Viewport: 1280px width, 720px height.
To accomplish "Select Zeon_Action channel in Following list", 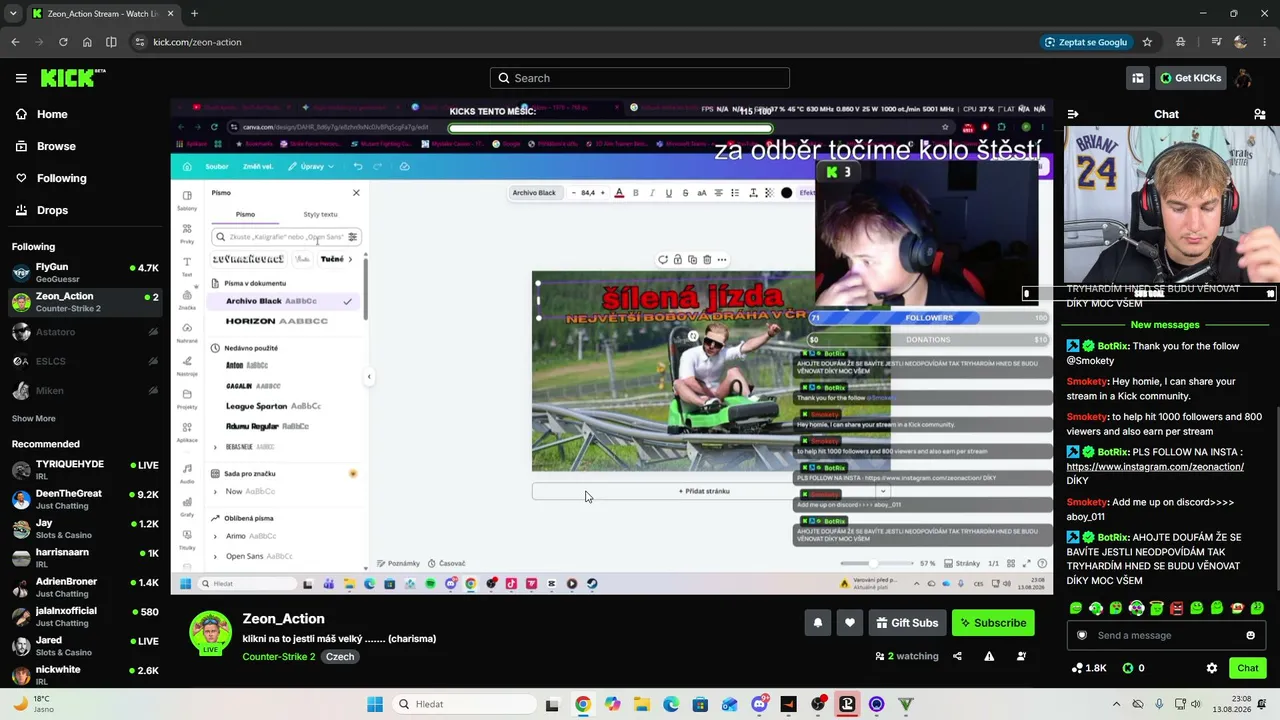I will coord(85,302).
